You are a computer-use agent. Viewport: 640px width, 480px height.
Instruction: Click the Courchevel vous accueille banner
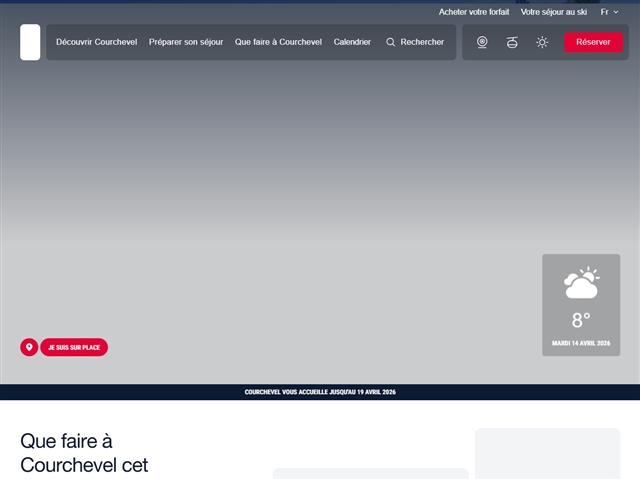320,392
